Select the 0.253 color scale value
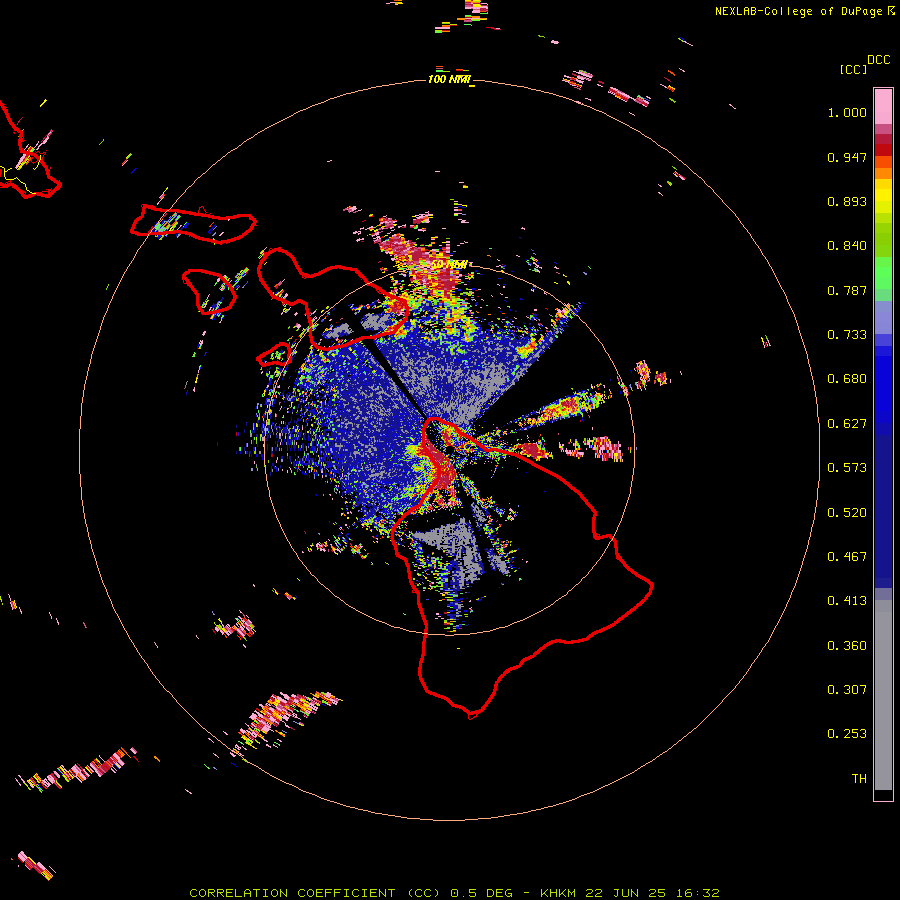The image size is (900, 900). 847,734
